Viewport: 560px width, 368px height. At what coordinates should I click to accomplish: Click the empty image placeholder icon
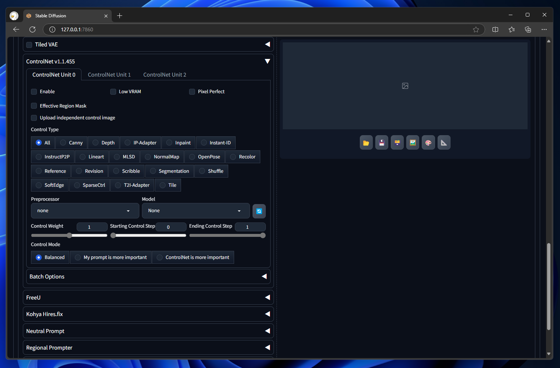405,86
